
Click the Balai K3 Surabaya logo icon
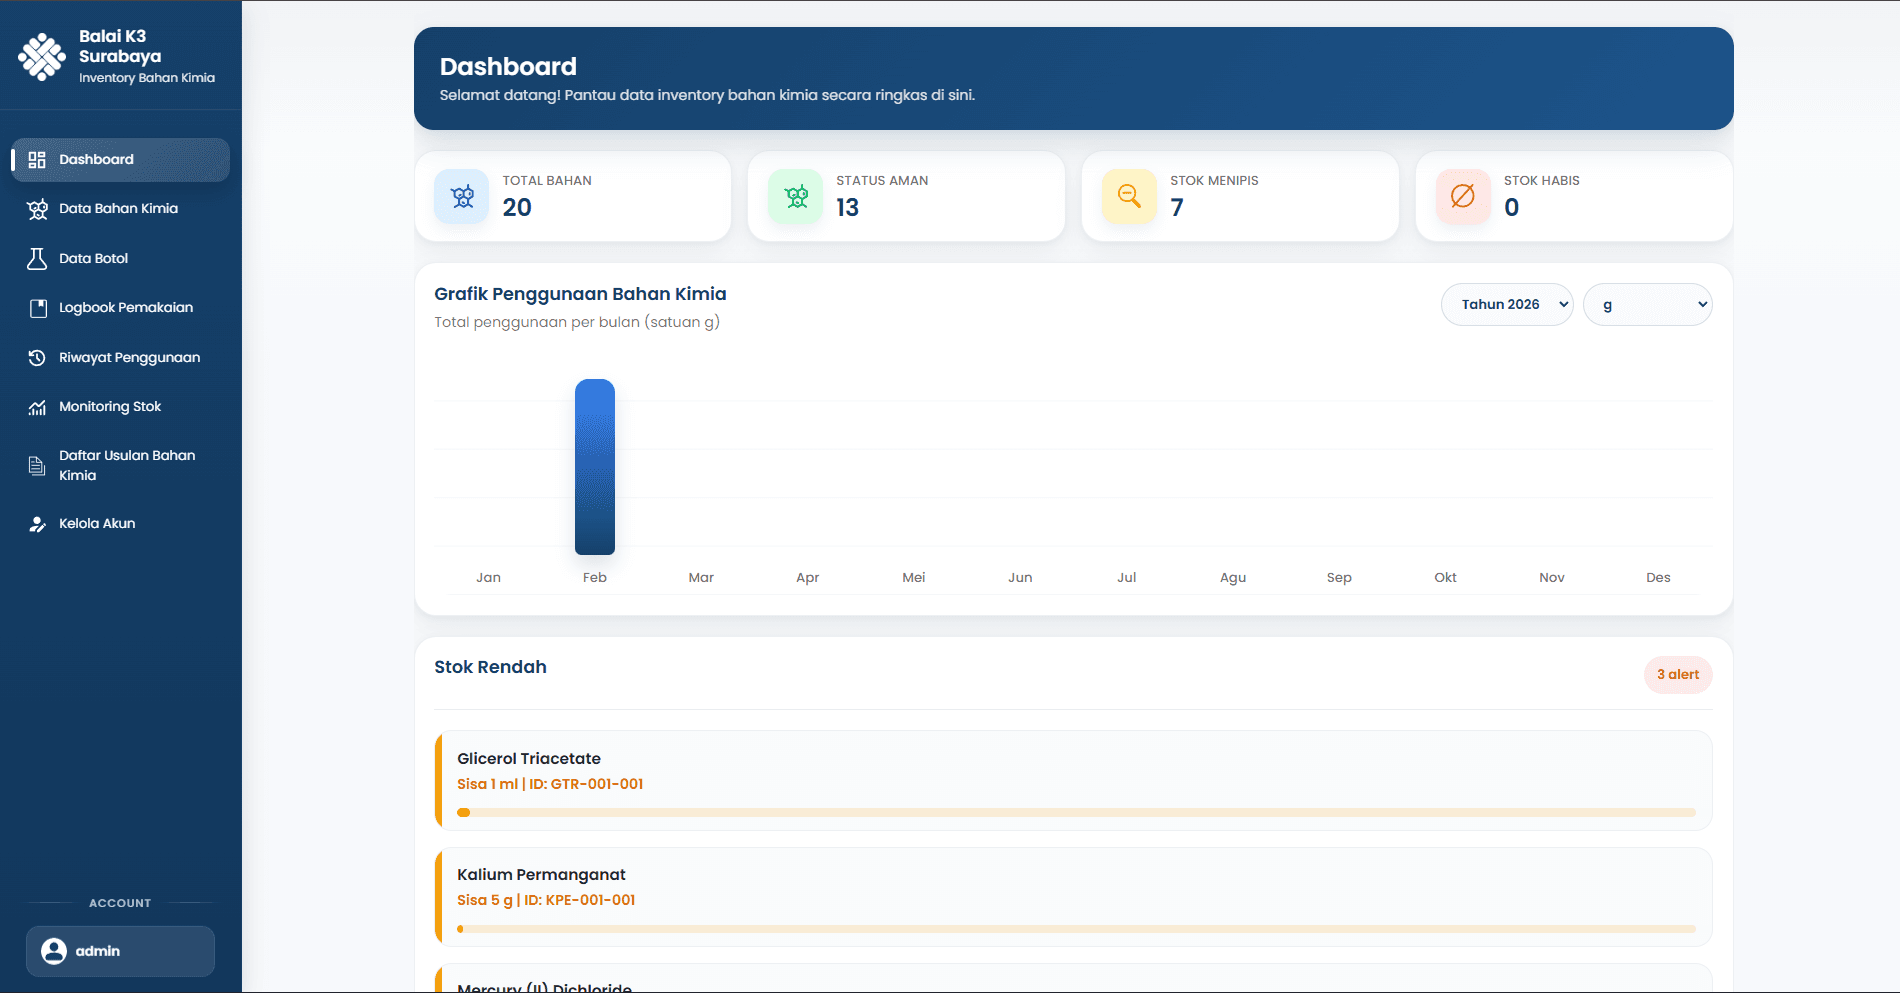[42, 56]
